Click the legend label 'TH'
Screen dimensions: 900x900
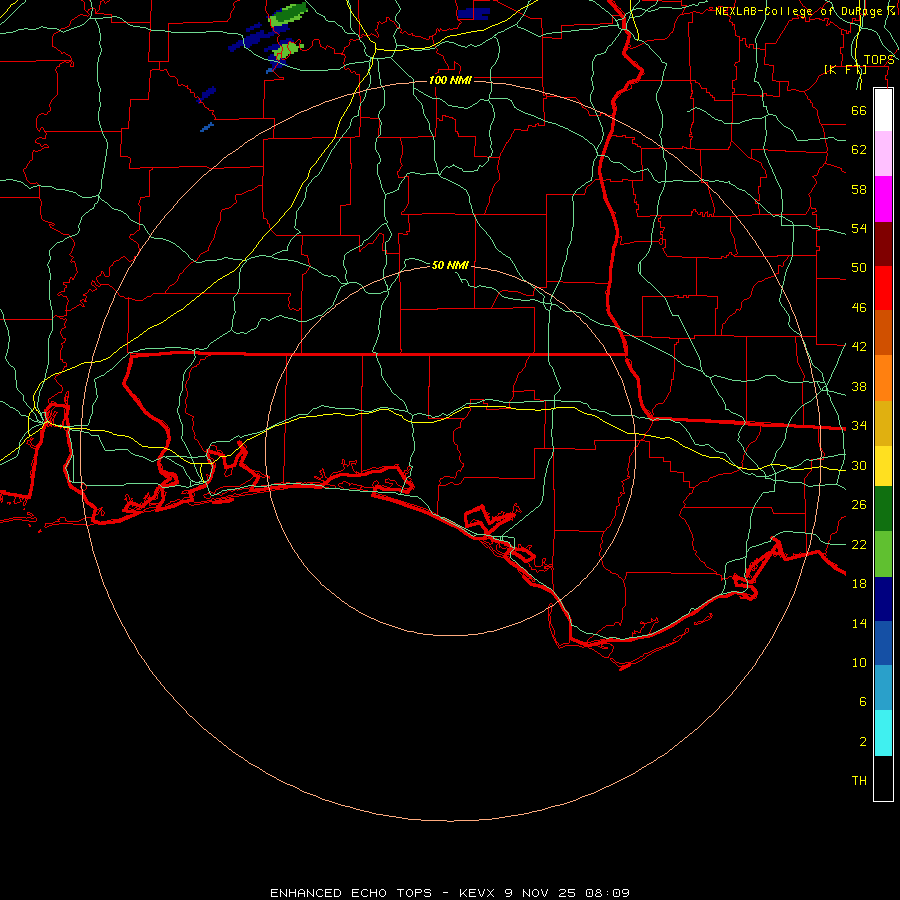(859, 780)
